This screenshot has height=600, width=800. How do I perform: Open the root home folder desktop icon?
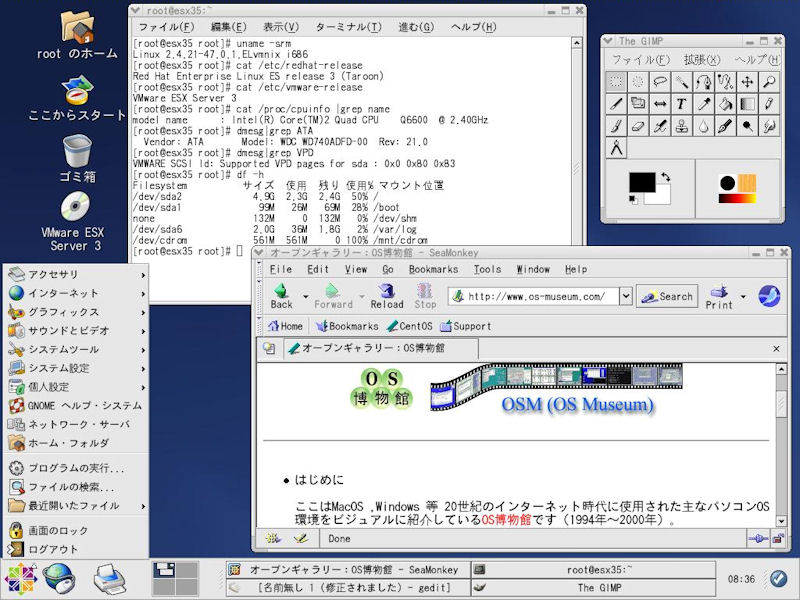77,35
